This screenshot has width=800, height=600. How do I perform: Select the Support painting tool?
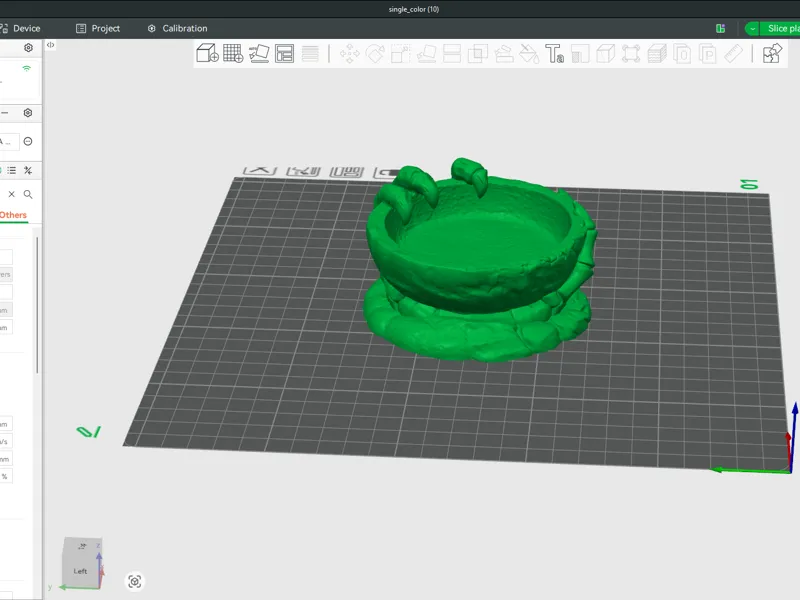504,53
